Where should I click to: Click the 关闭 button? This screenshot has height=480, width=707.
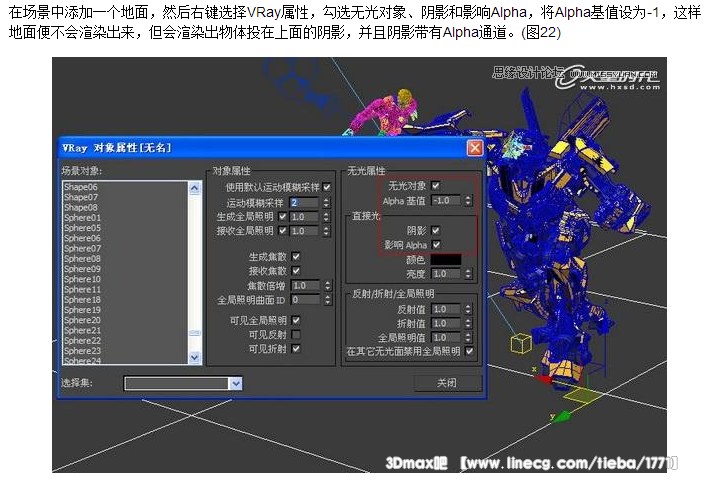click(447, 383)
